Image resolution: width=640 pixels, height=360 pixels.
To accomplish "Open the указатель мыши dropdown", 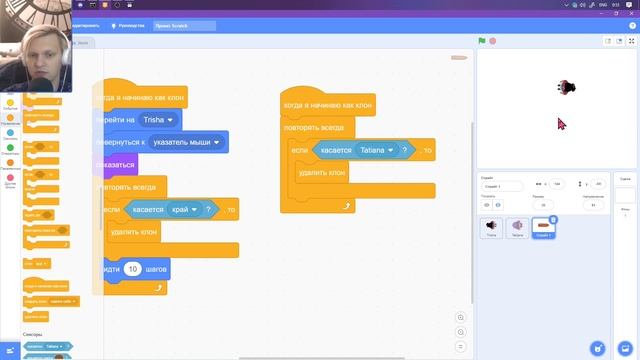I will pyautogui.click(x=187, y=142).
